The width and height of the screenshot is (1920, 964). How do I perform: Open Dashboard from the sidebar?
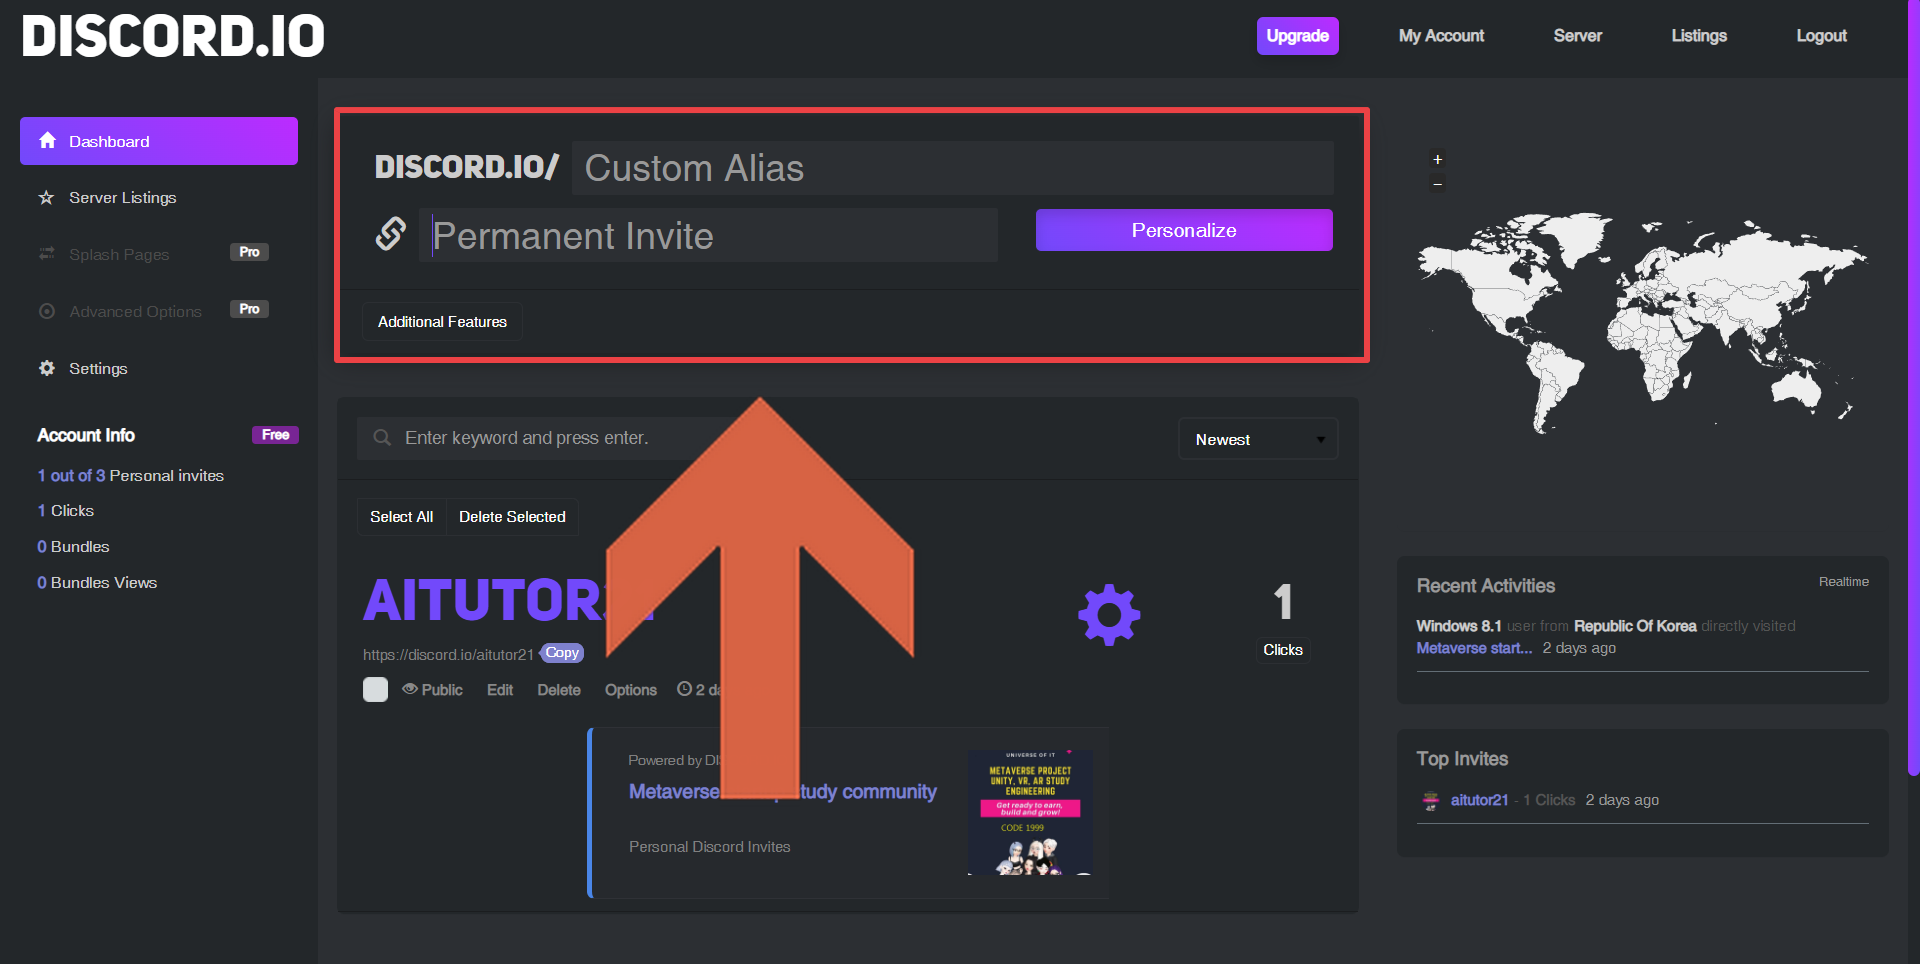pyautogui.click(x=159, y=141)
